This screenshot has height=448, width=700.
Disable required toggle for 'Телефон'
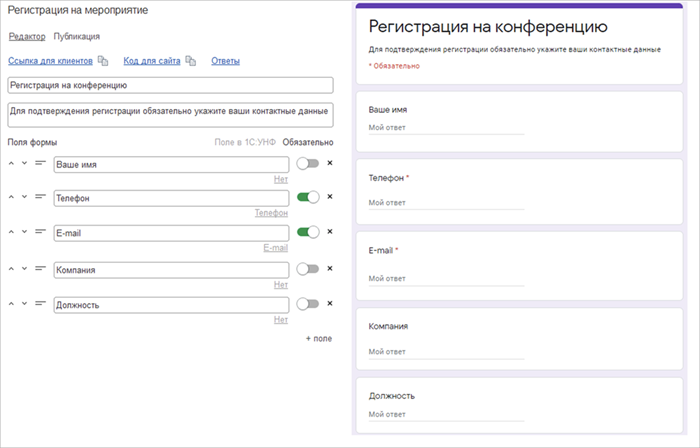click(308, 198)
